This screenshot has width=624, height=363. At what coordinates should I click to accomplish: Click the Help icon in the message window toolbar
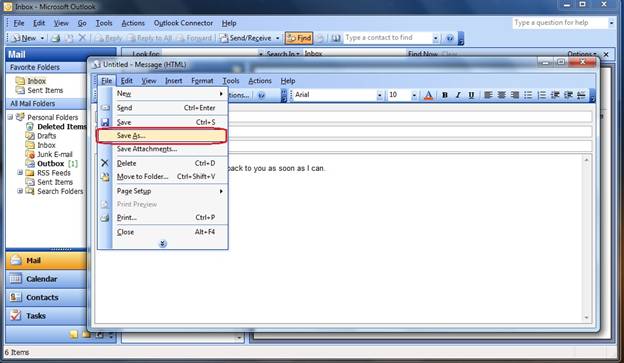pyautogui.click(x=261, y=95)
